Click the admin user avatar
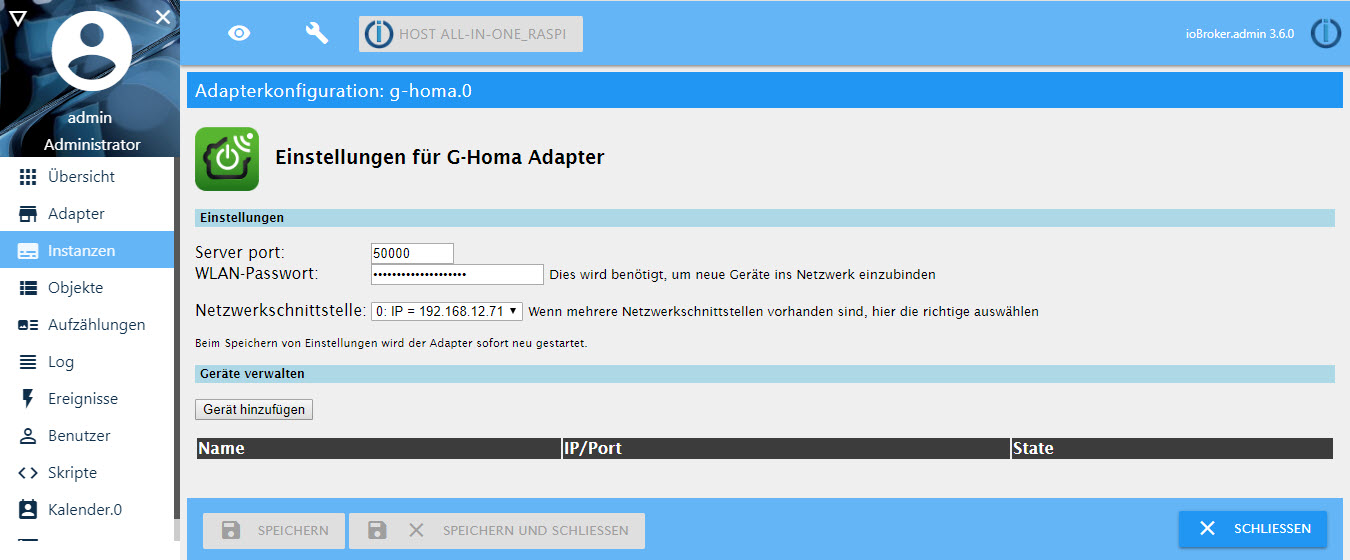 (90, 52)
